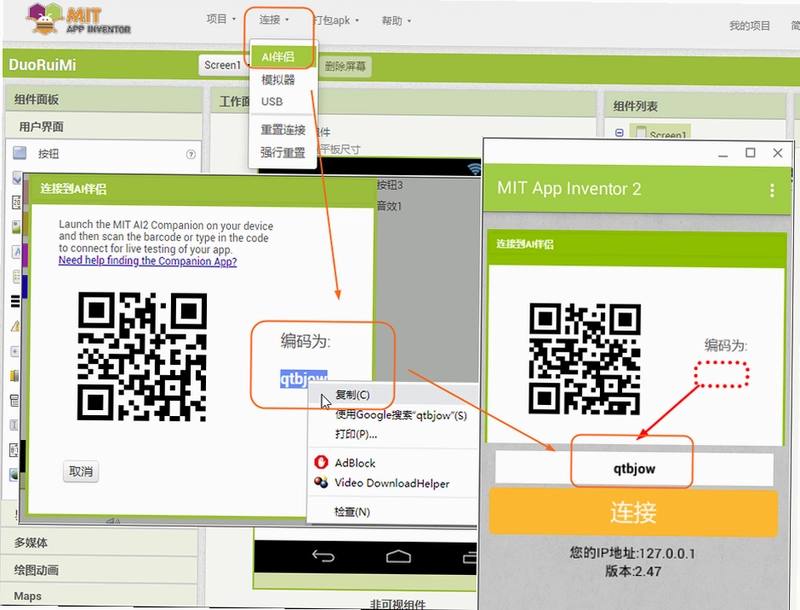Open the 帮助 menu

coord(396,21)
